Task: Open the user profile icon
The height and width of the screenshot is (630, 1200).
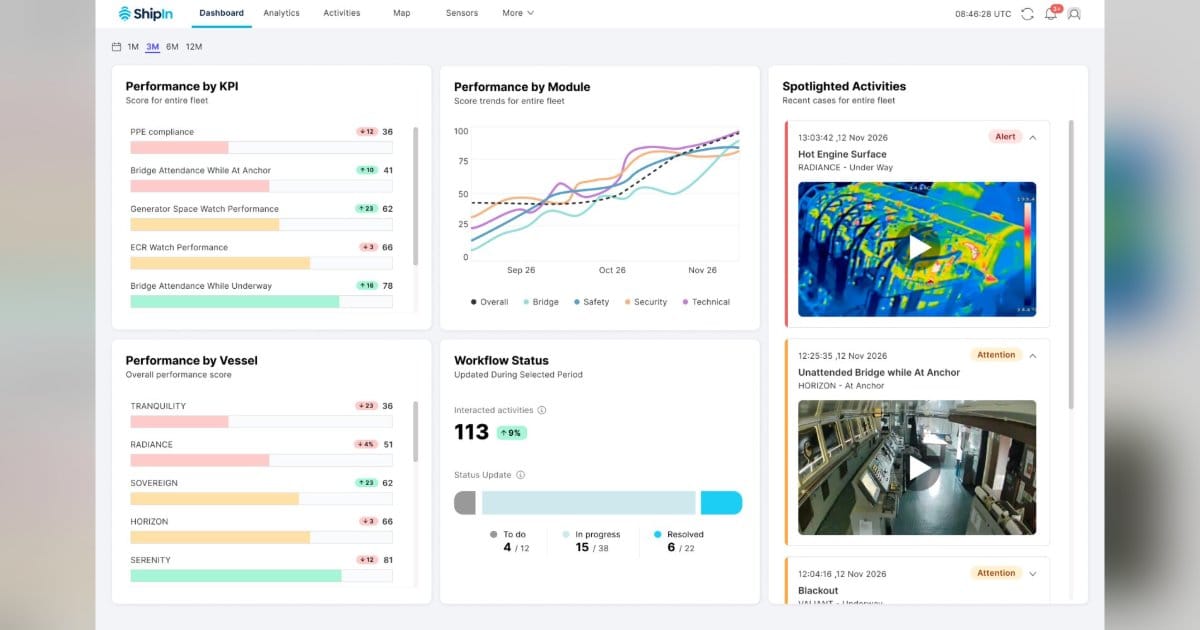Action: 1074,14
